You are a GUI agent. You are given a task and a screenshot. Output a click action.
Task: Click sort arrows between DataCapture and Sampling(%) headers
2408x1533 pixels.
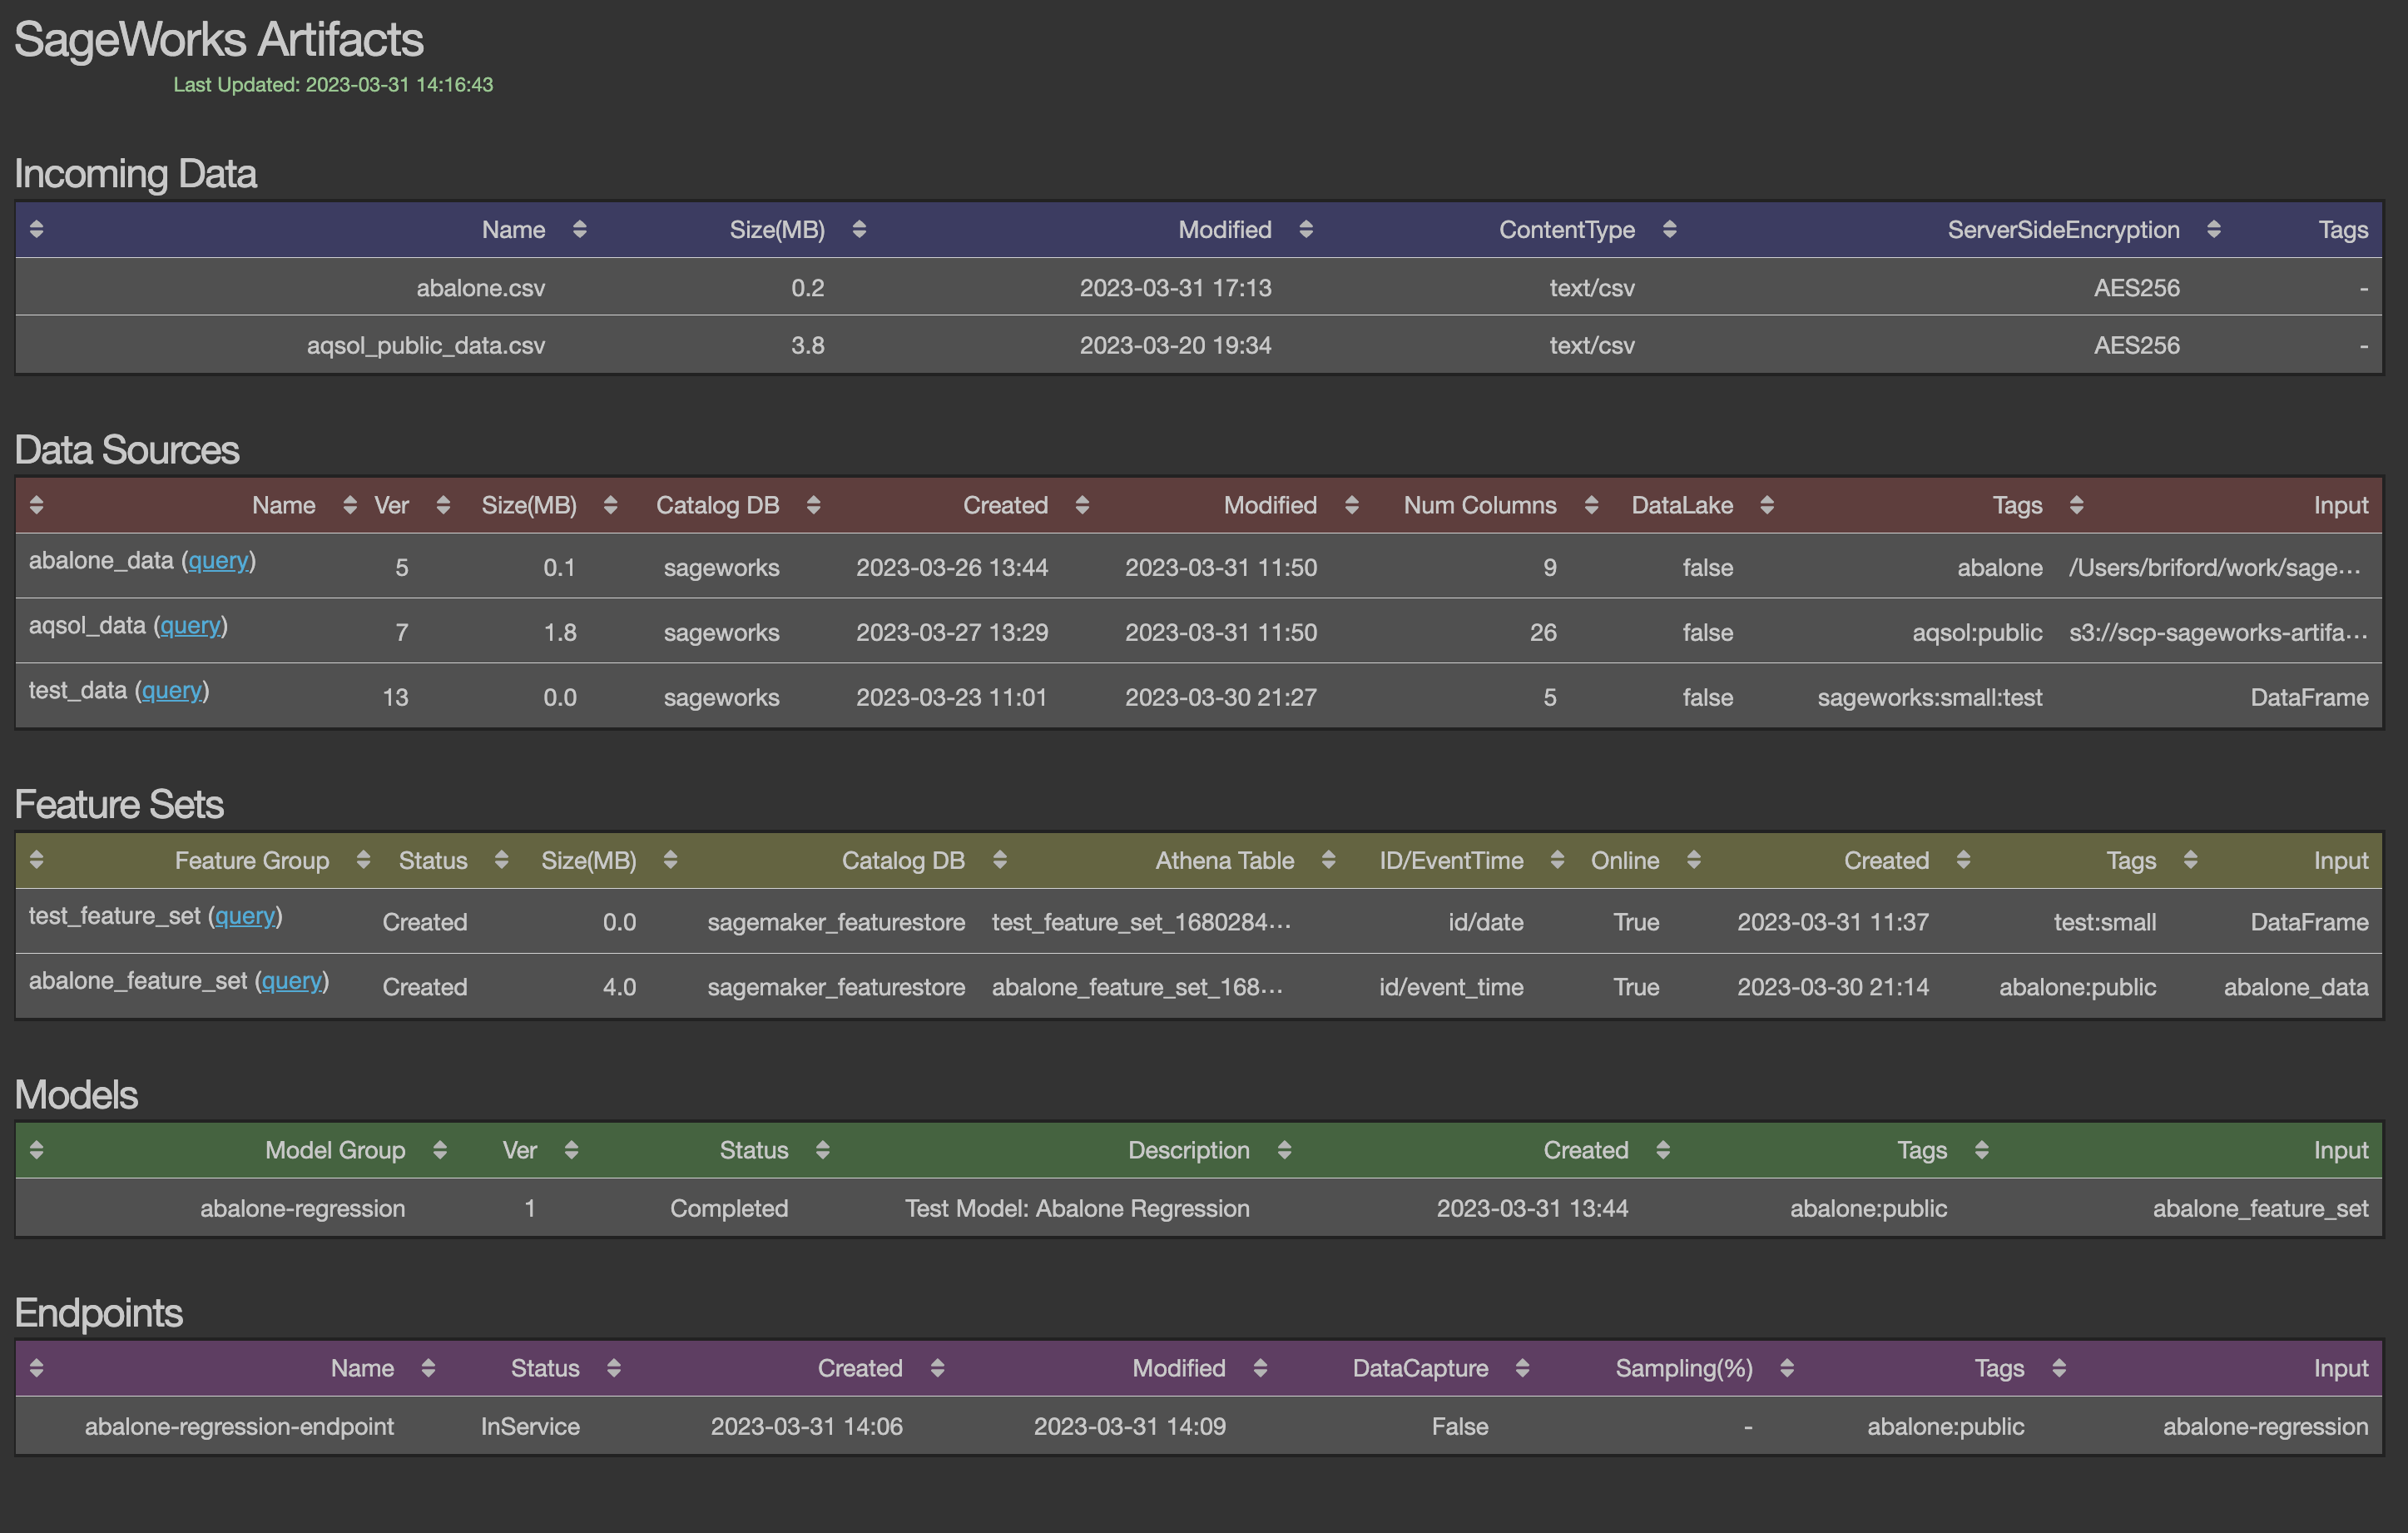point(1522,1368)
